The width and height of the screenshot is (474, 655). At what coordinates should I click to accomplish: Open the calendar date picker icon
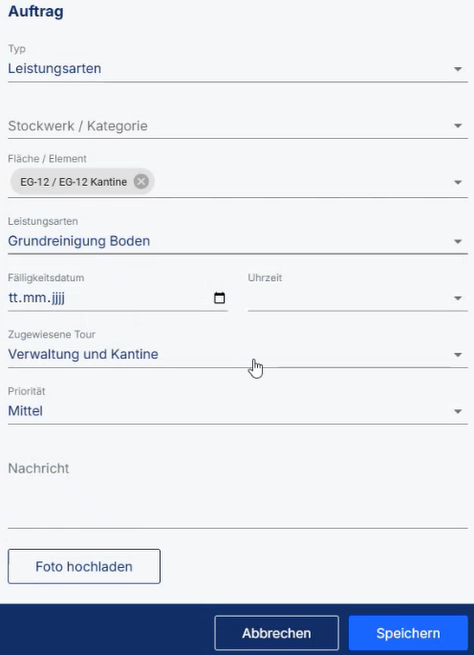(x=219, y=298)
